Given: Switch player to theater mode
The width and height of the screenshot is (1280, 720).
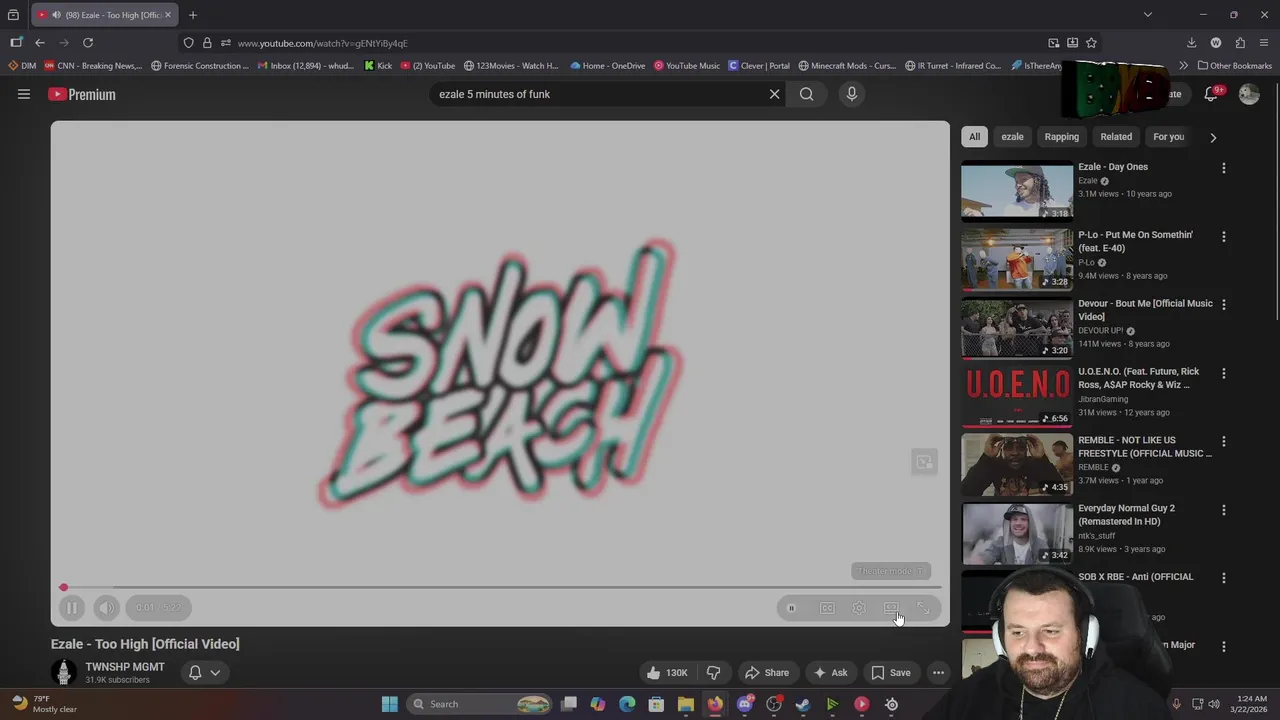Looking at the screenshot, I should point(891,608).
